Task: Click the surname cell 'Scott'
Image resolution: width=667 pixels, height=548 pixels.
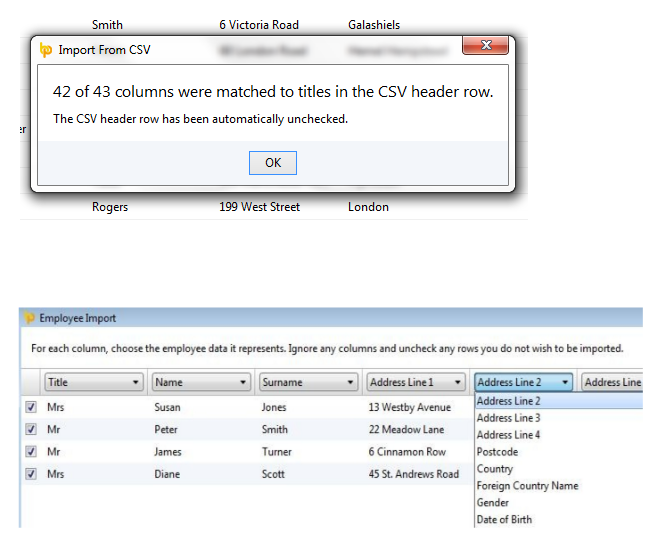Action: (x=273, y=474)
